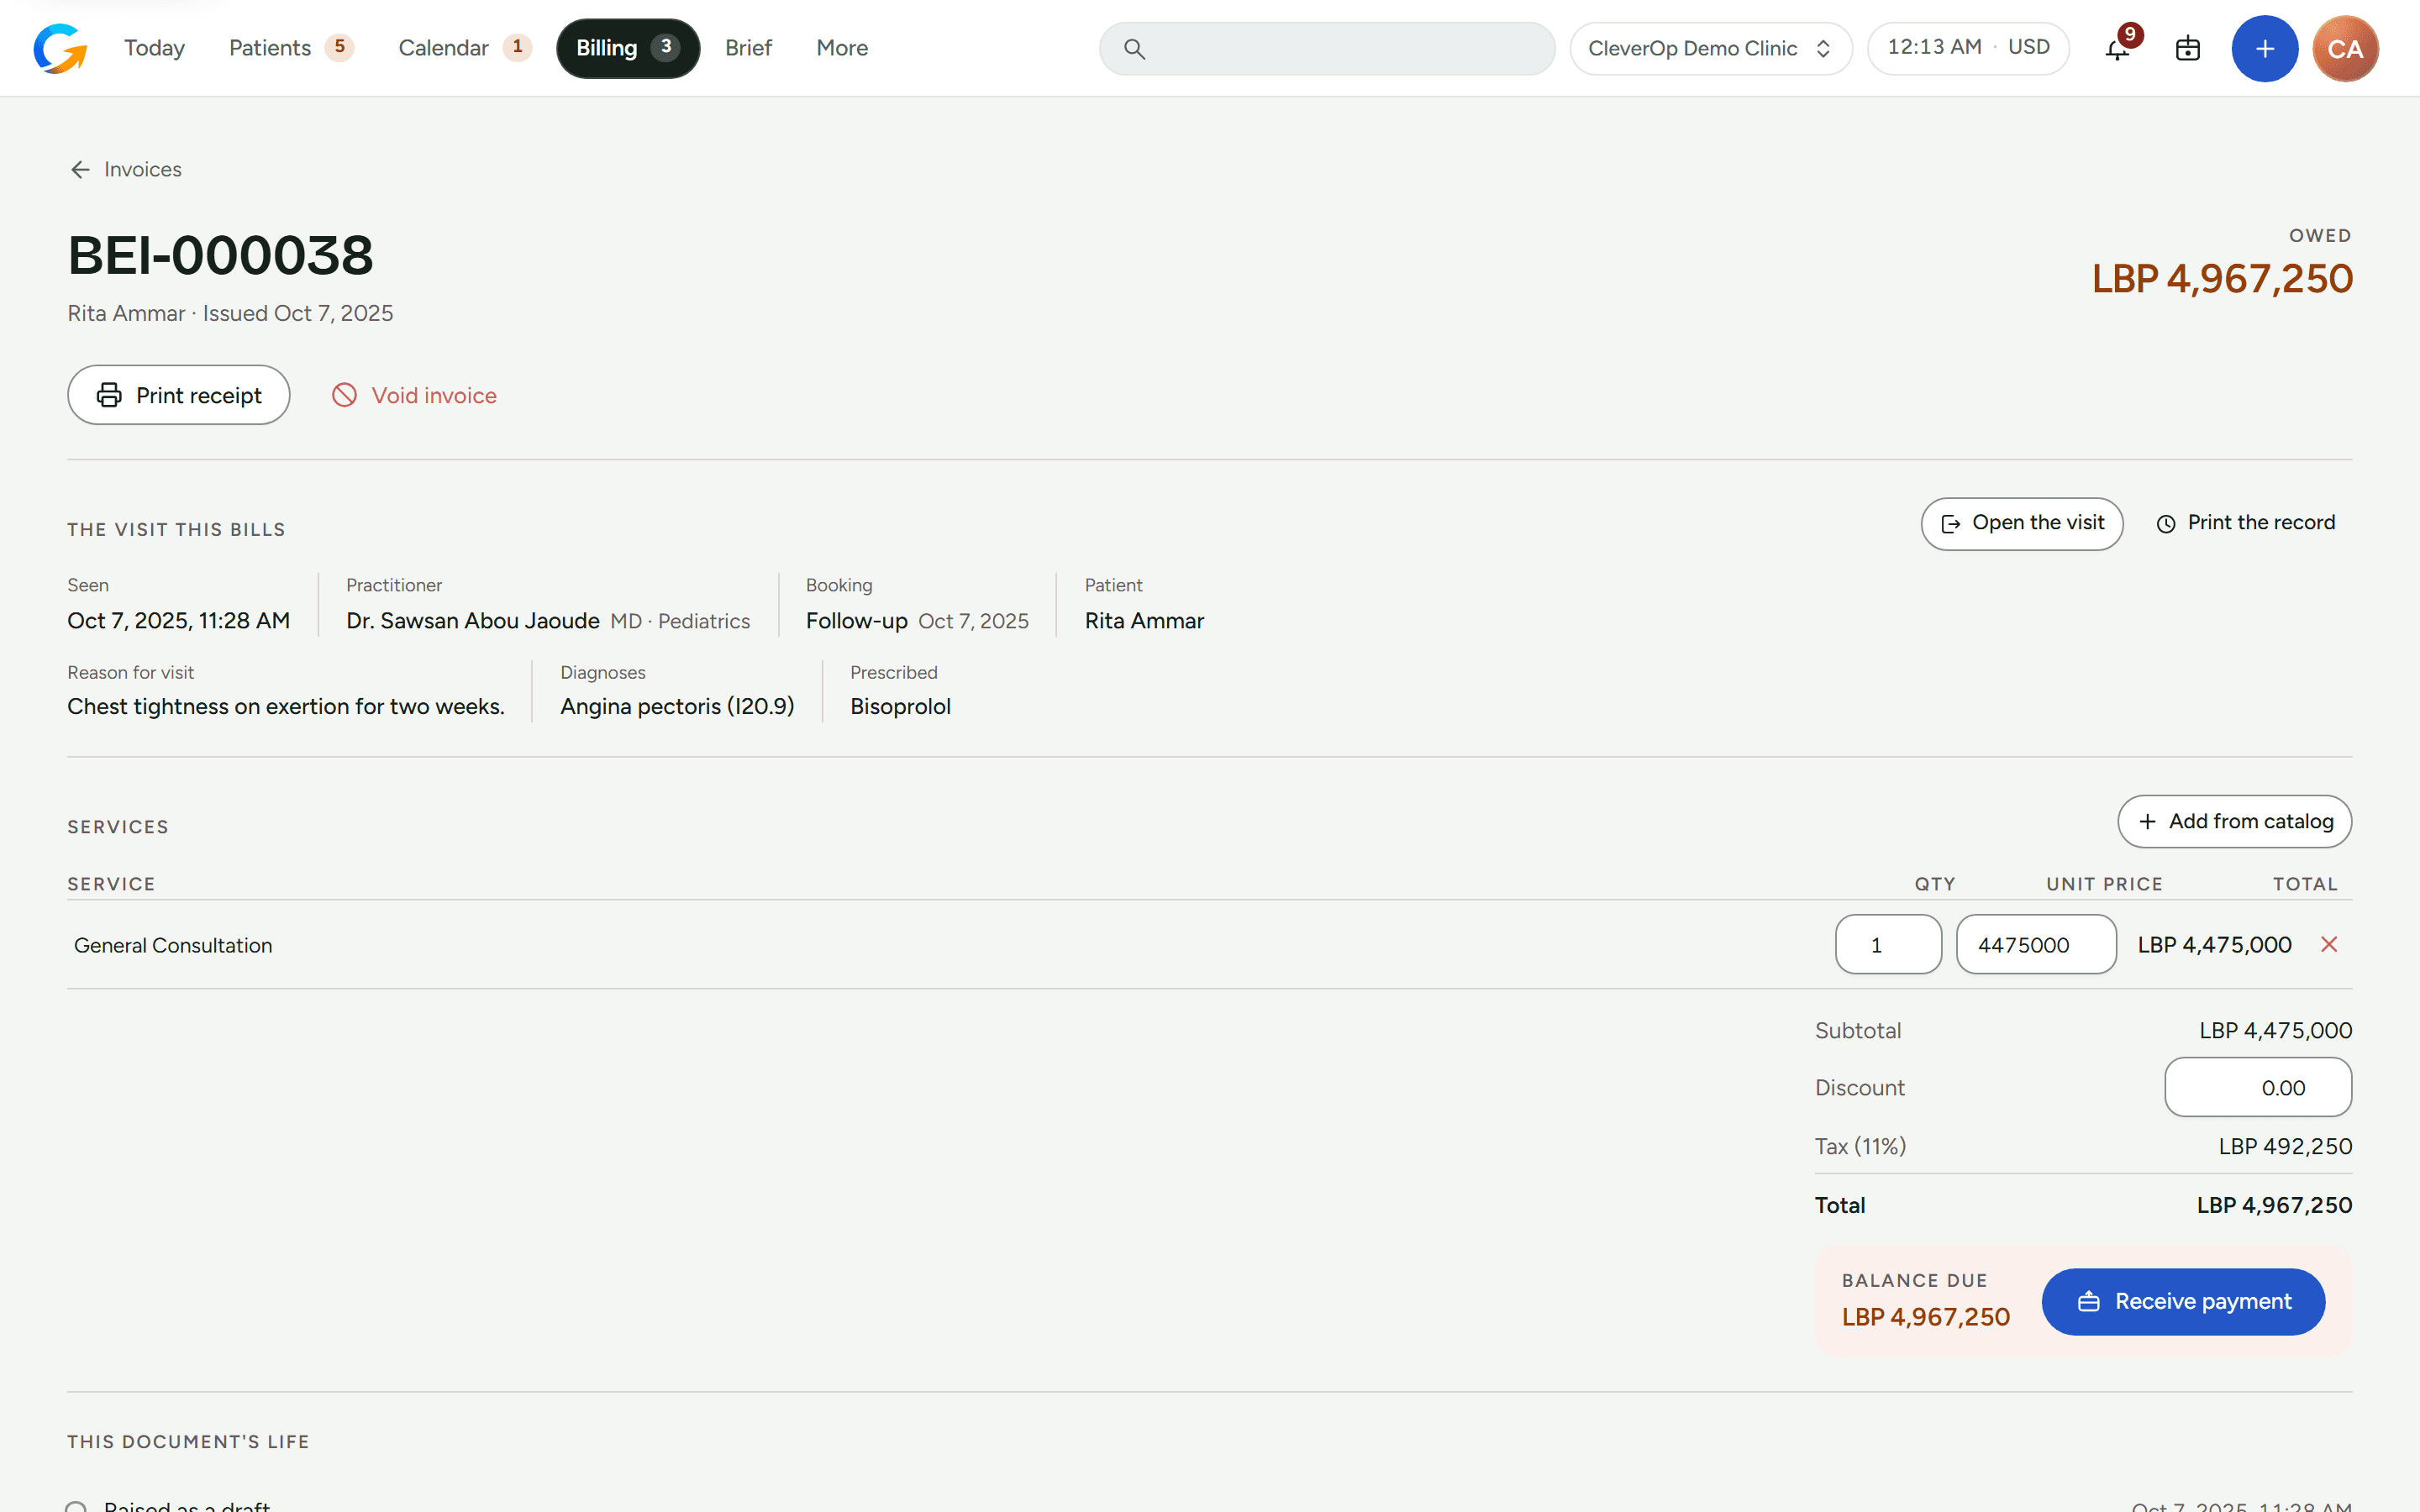Go to the Today tab
This screenshot has width=2420, height=1512.
(154, 48)
